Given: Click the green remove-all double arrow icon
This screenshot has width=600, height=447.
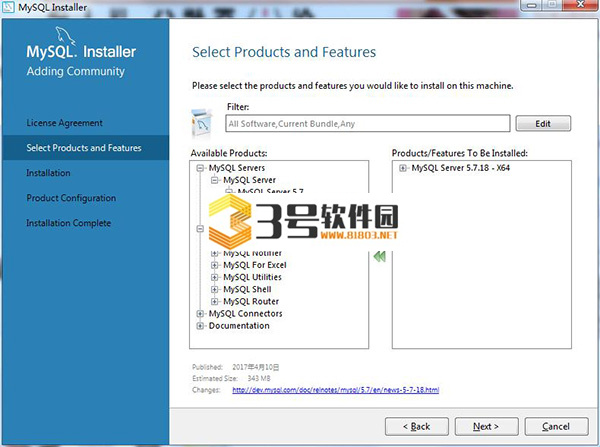Looking at the screenshot, I should point(379,256).
